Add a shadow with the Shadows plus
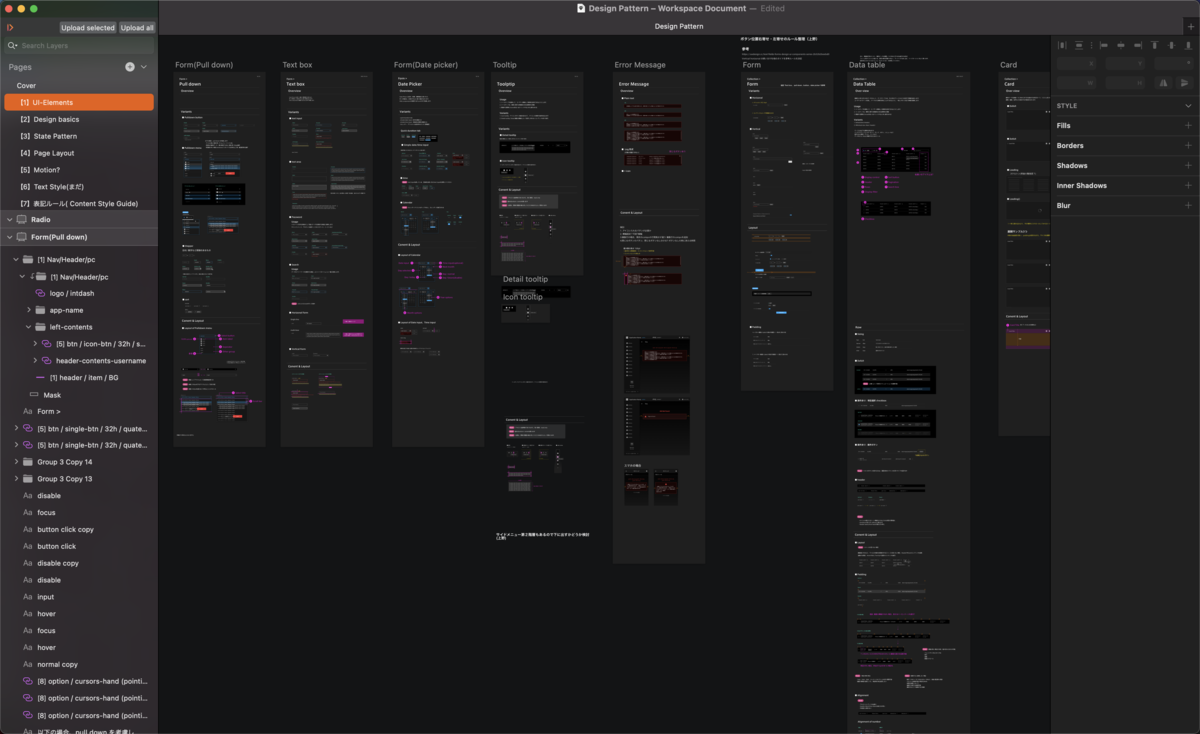 (1188, 165)
